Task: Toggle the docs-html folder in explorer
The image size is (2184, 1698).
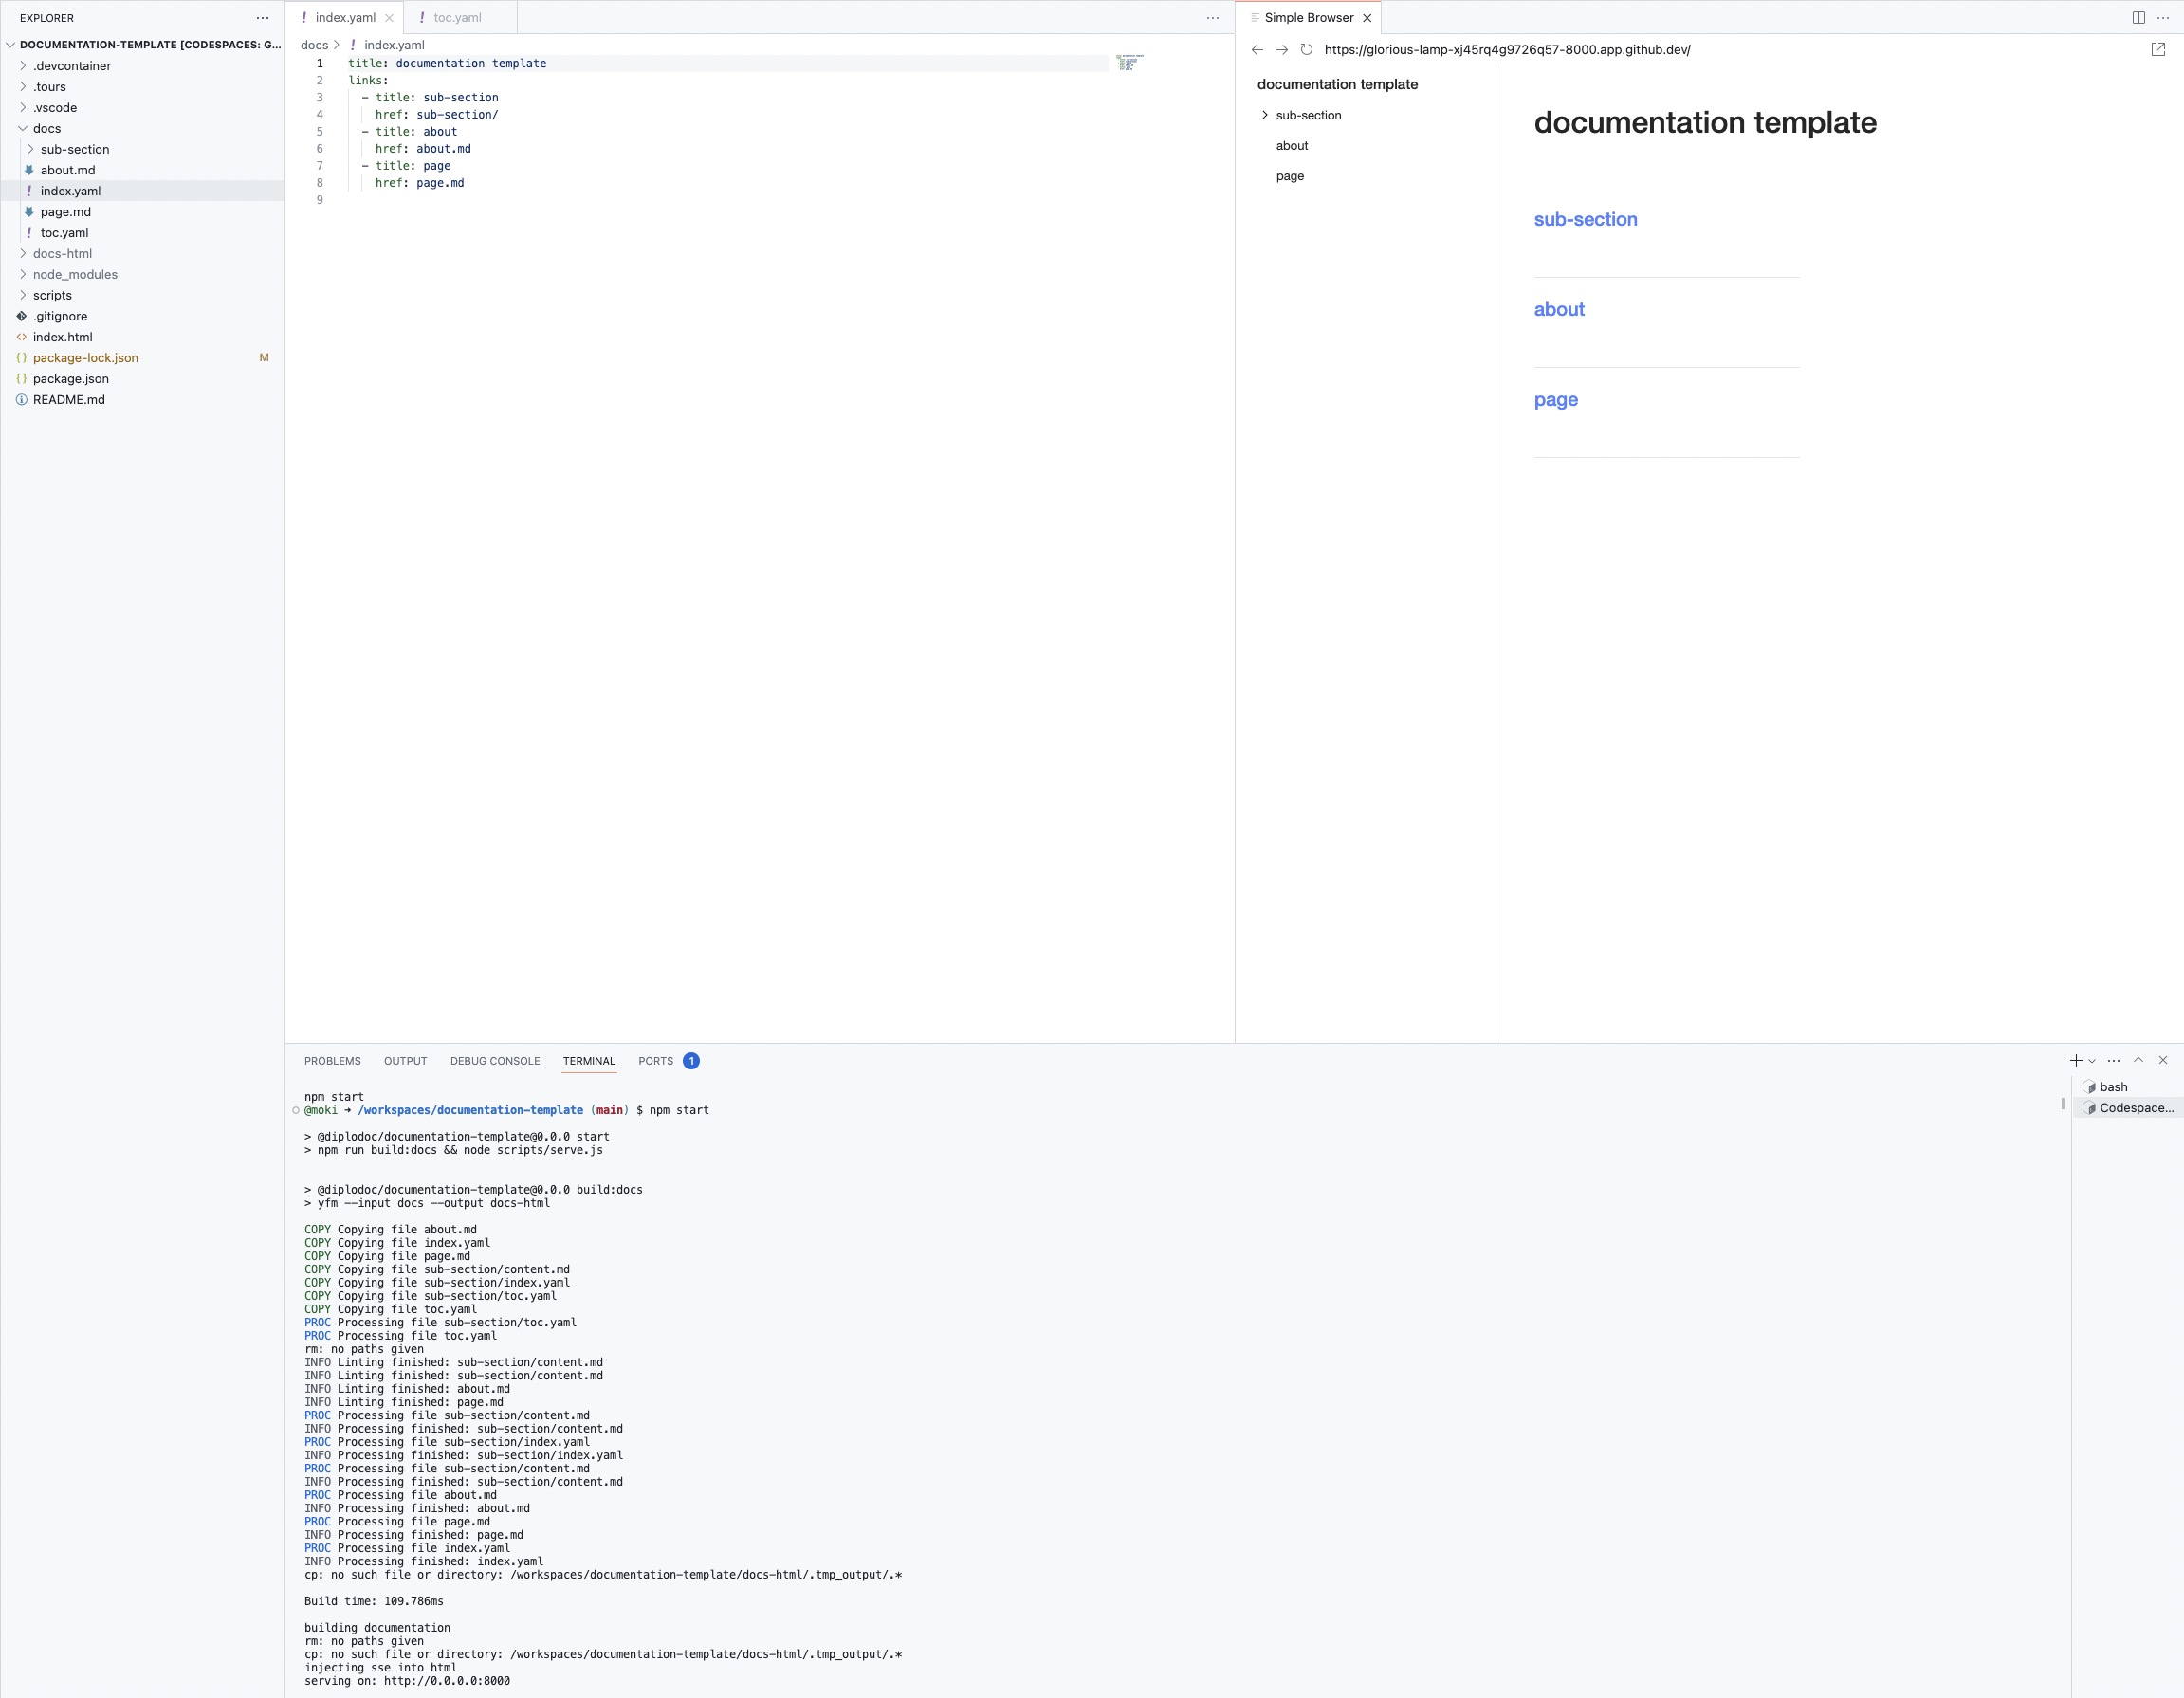Action: [61, 251]
